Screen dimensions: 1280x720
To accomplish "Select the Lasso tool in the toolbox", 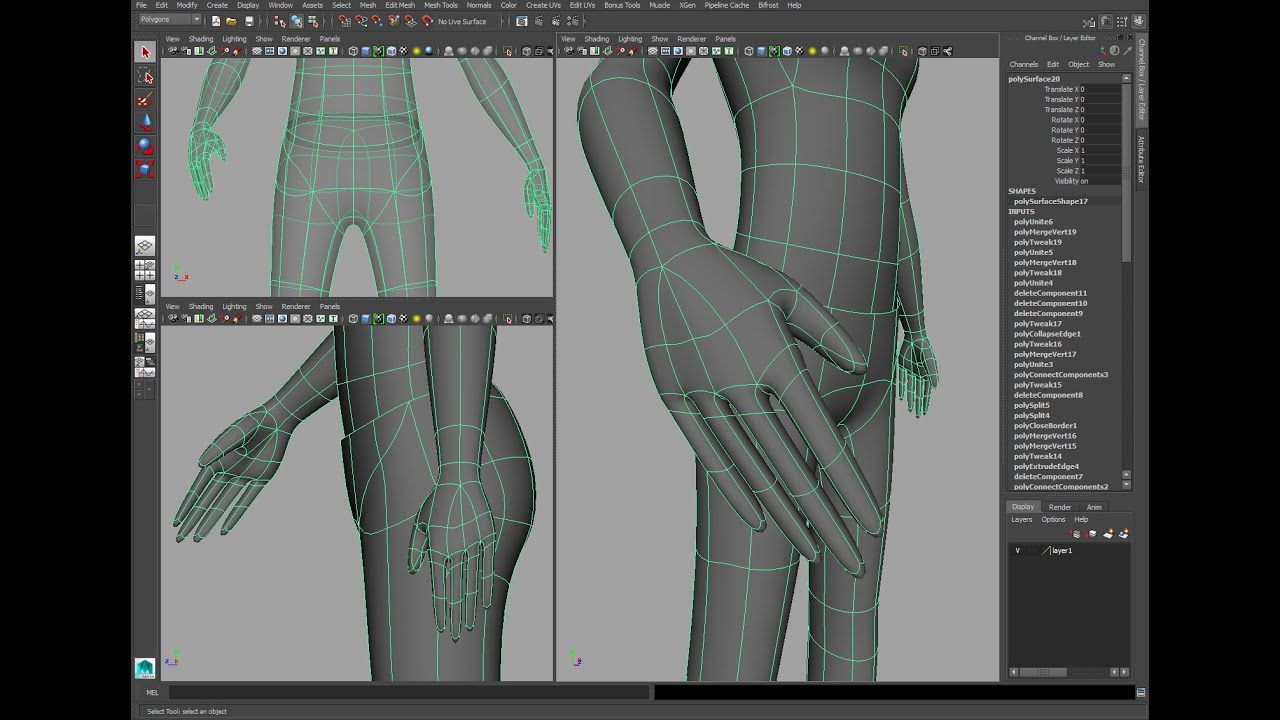I will click(145, 77).
